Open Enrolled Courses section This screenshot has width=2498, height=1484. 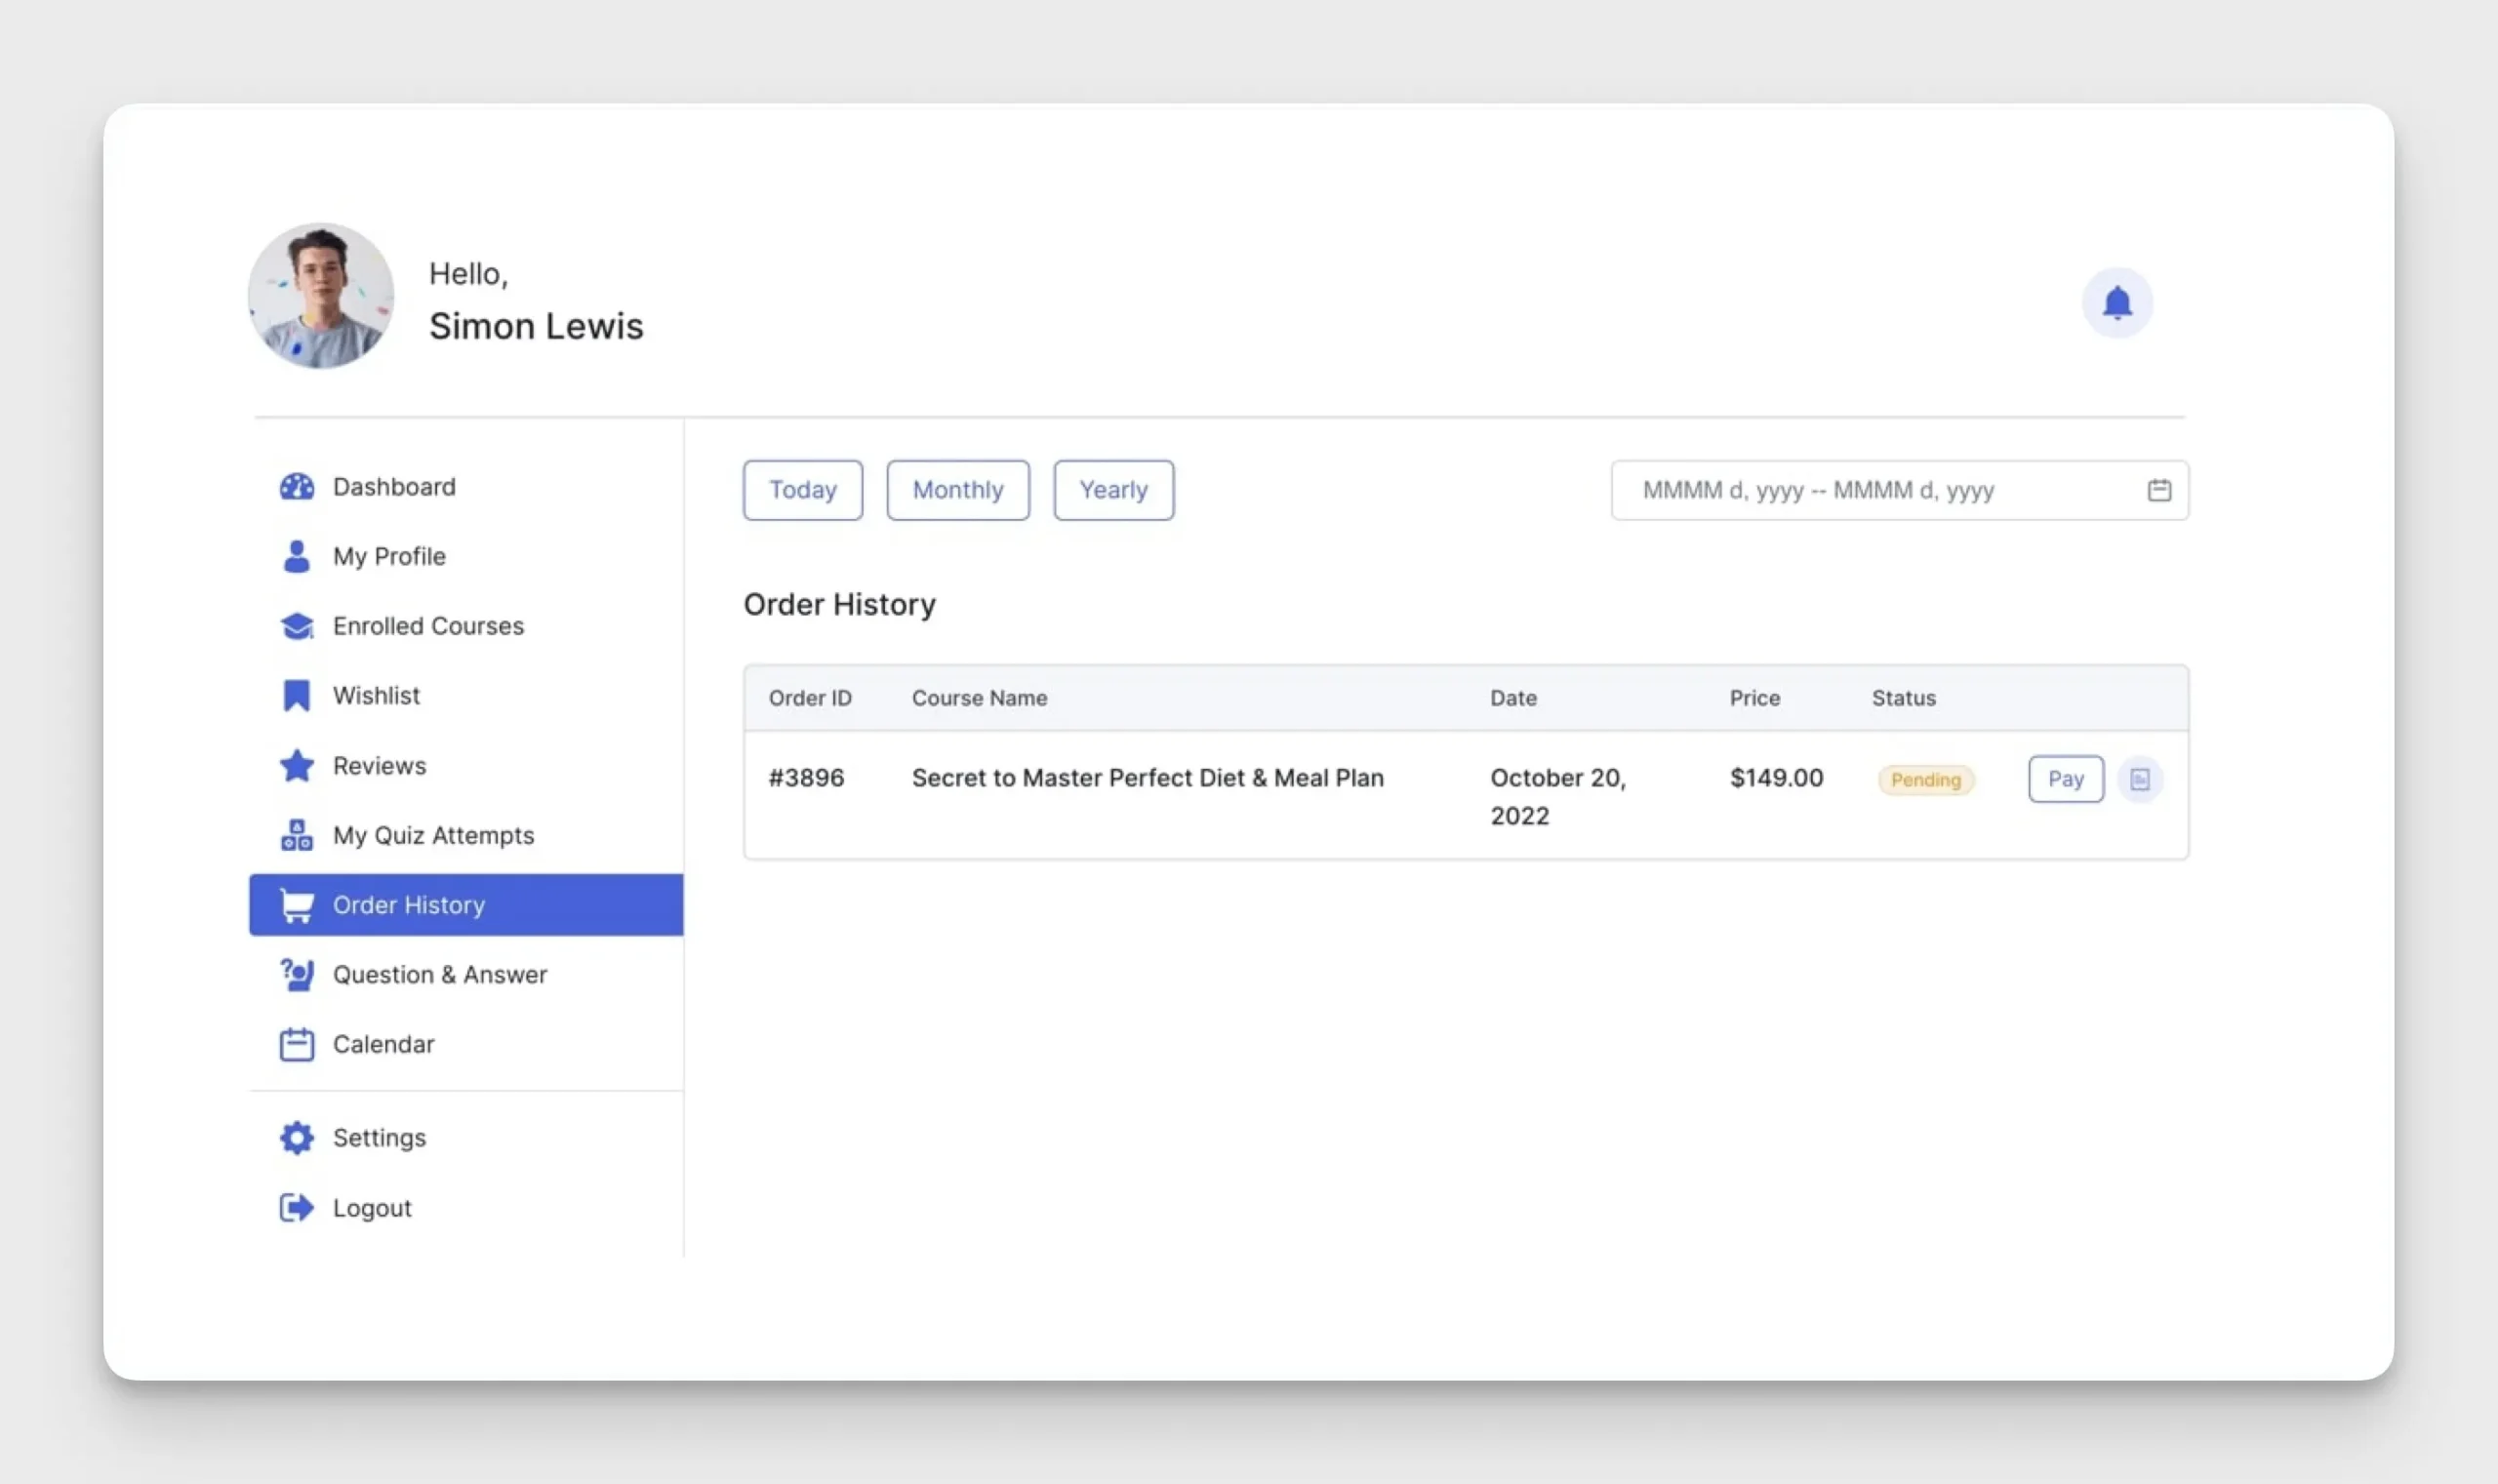tap(467, 626)
